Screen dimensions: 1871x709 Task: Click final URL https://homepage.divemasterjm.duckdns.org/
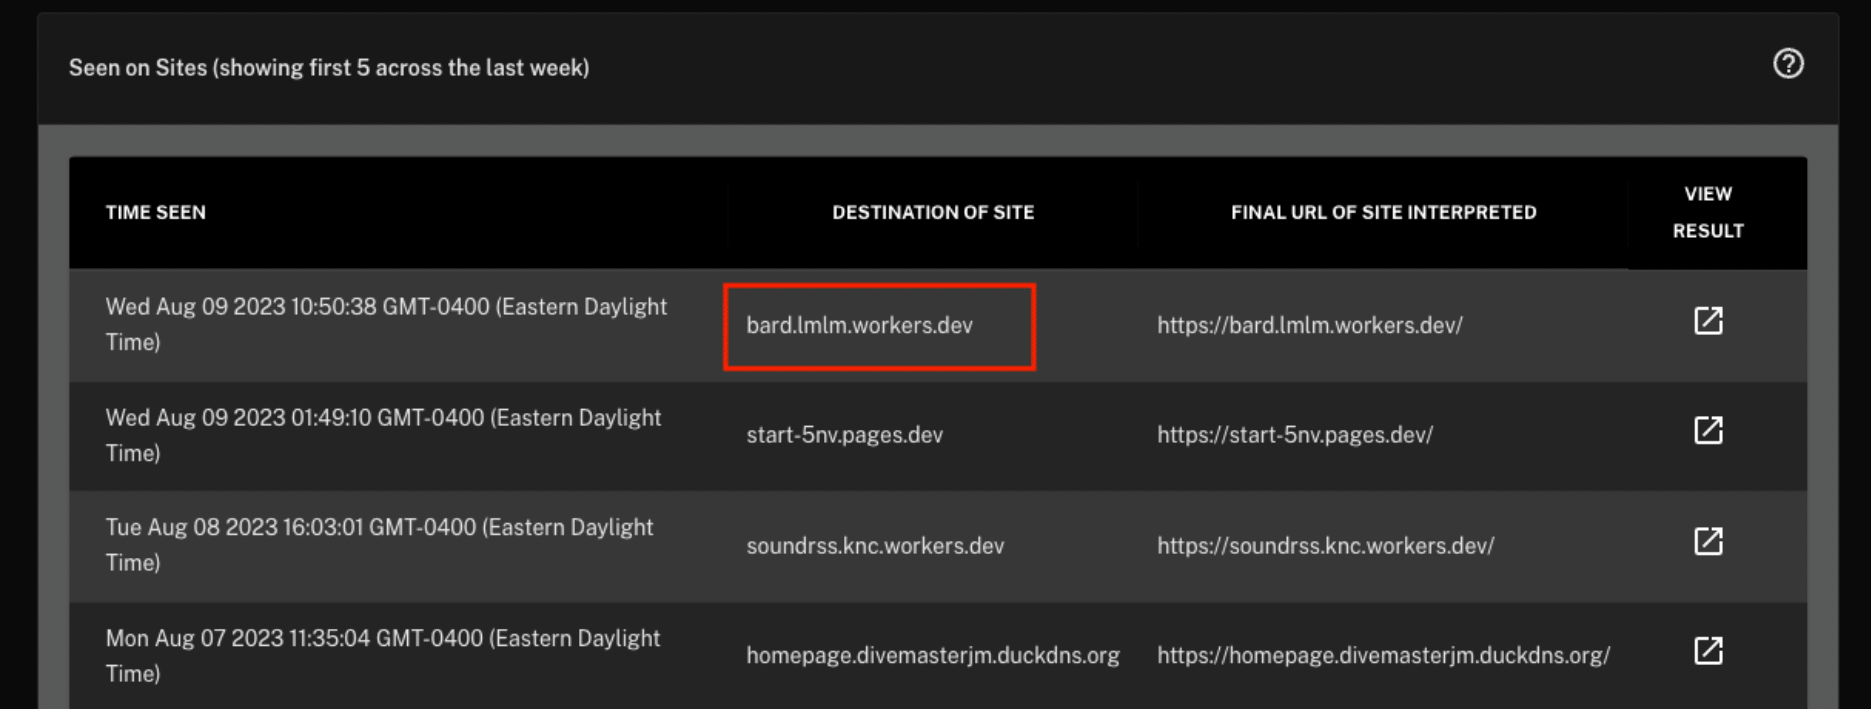click(1384, 656)
